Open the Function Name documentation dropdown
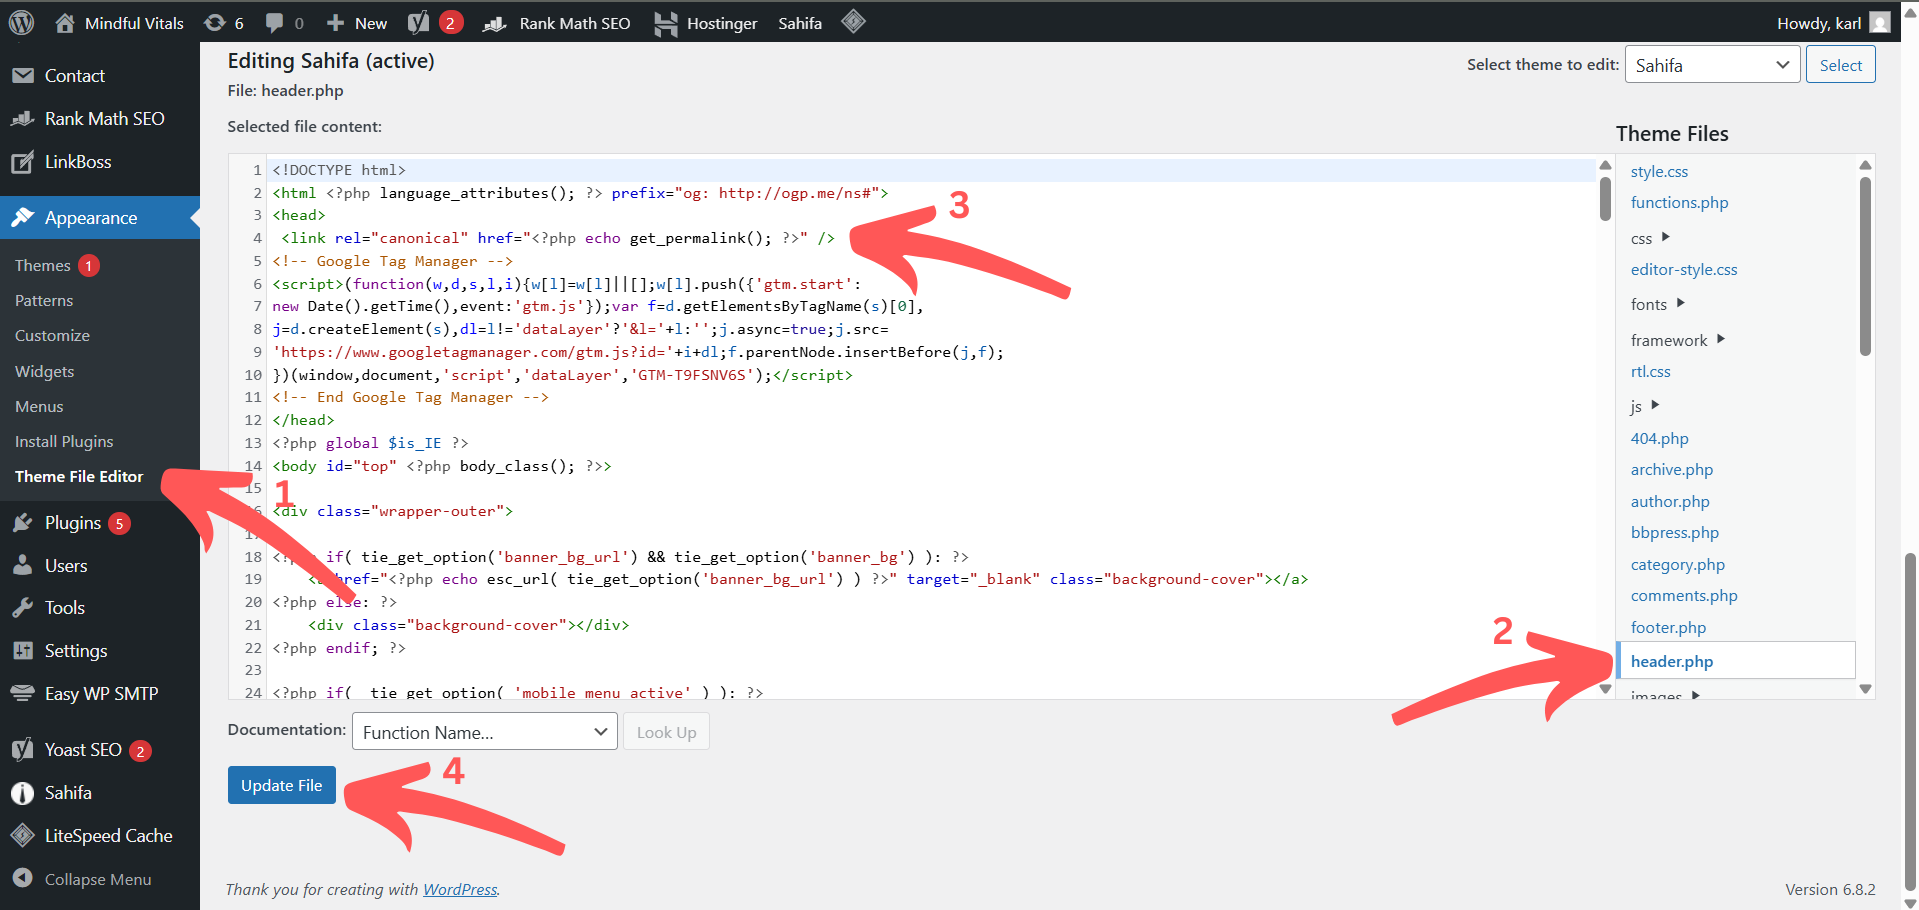The width and height of the screenshot is (1919, 910). 484,732
